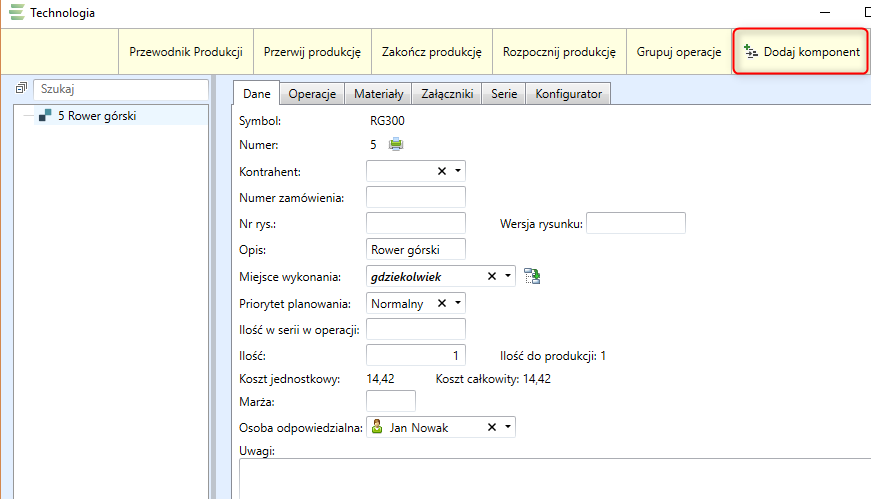871x499 pixels.
Task: Go to the Konfigurator tab
Action: [568, 94]
